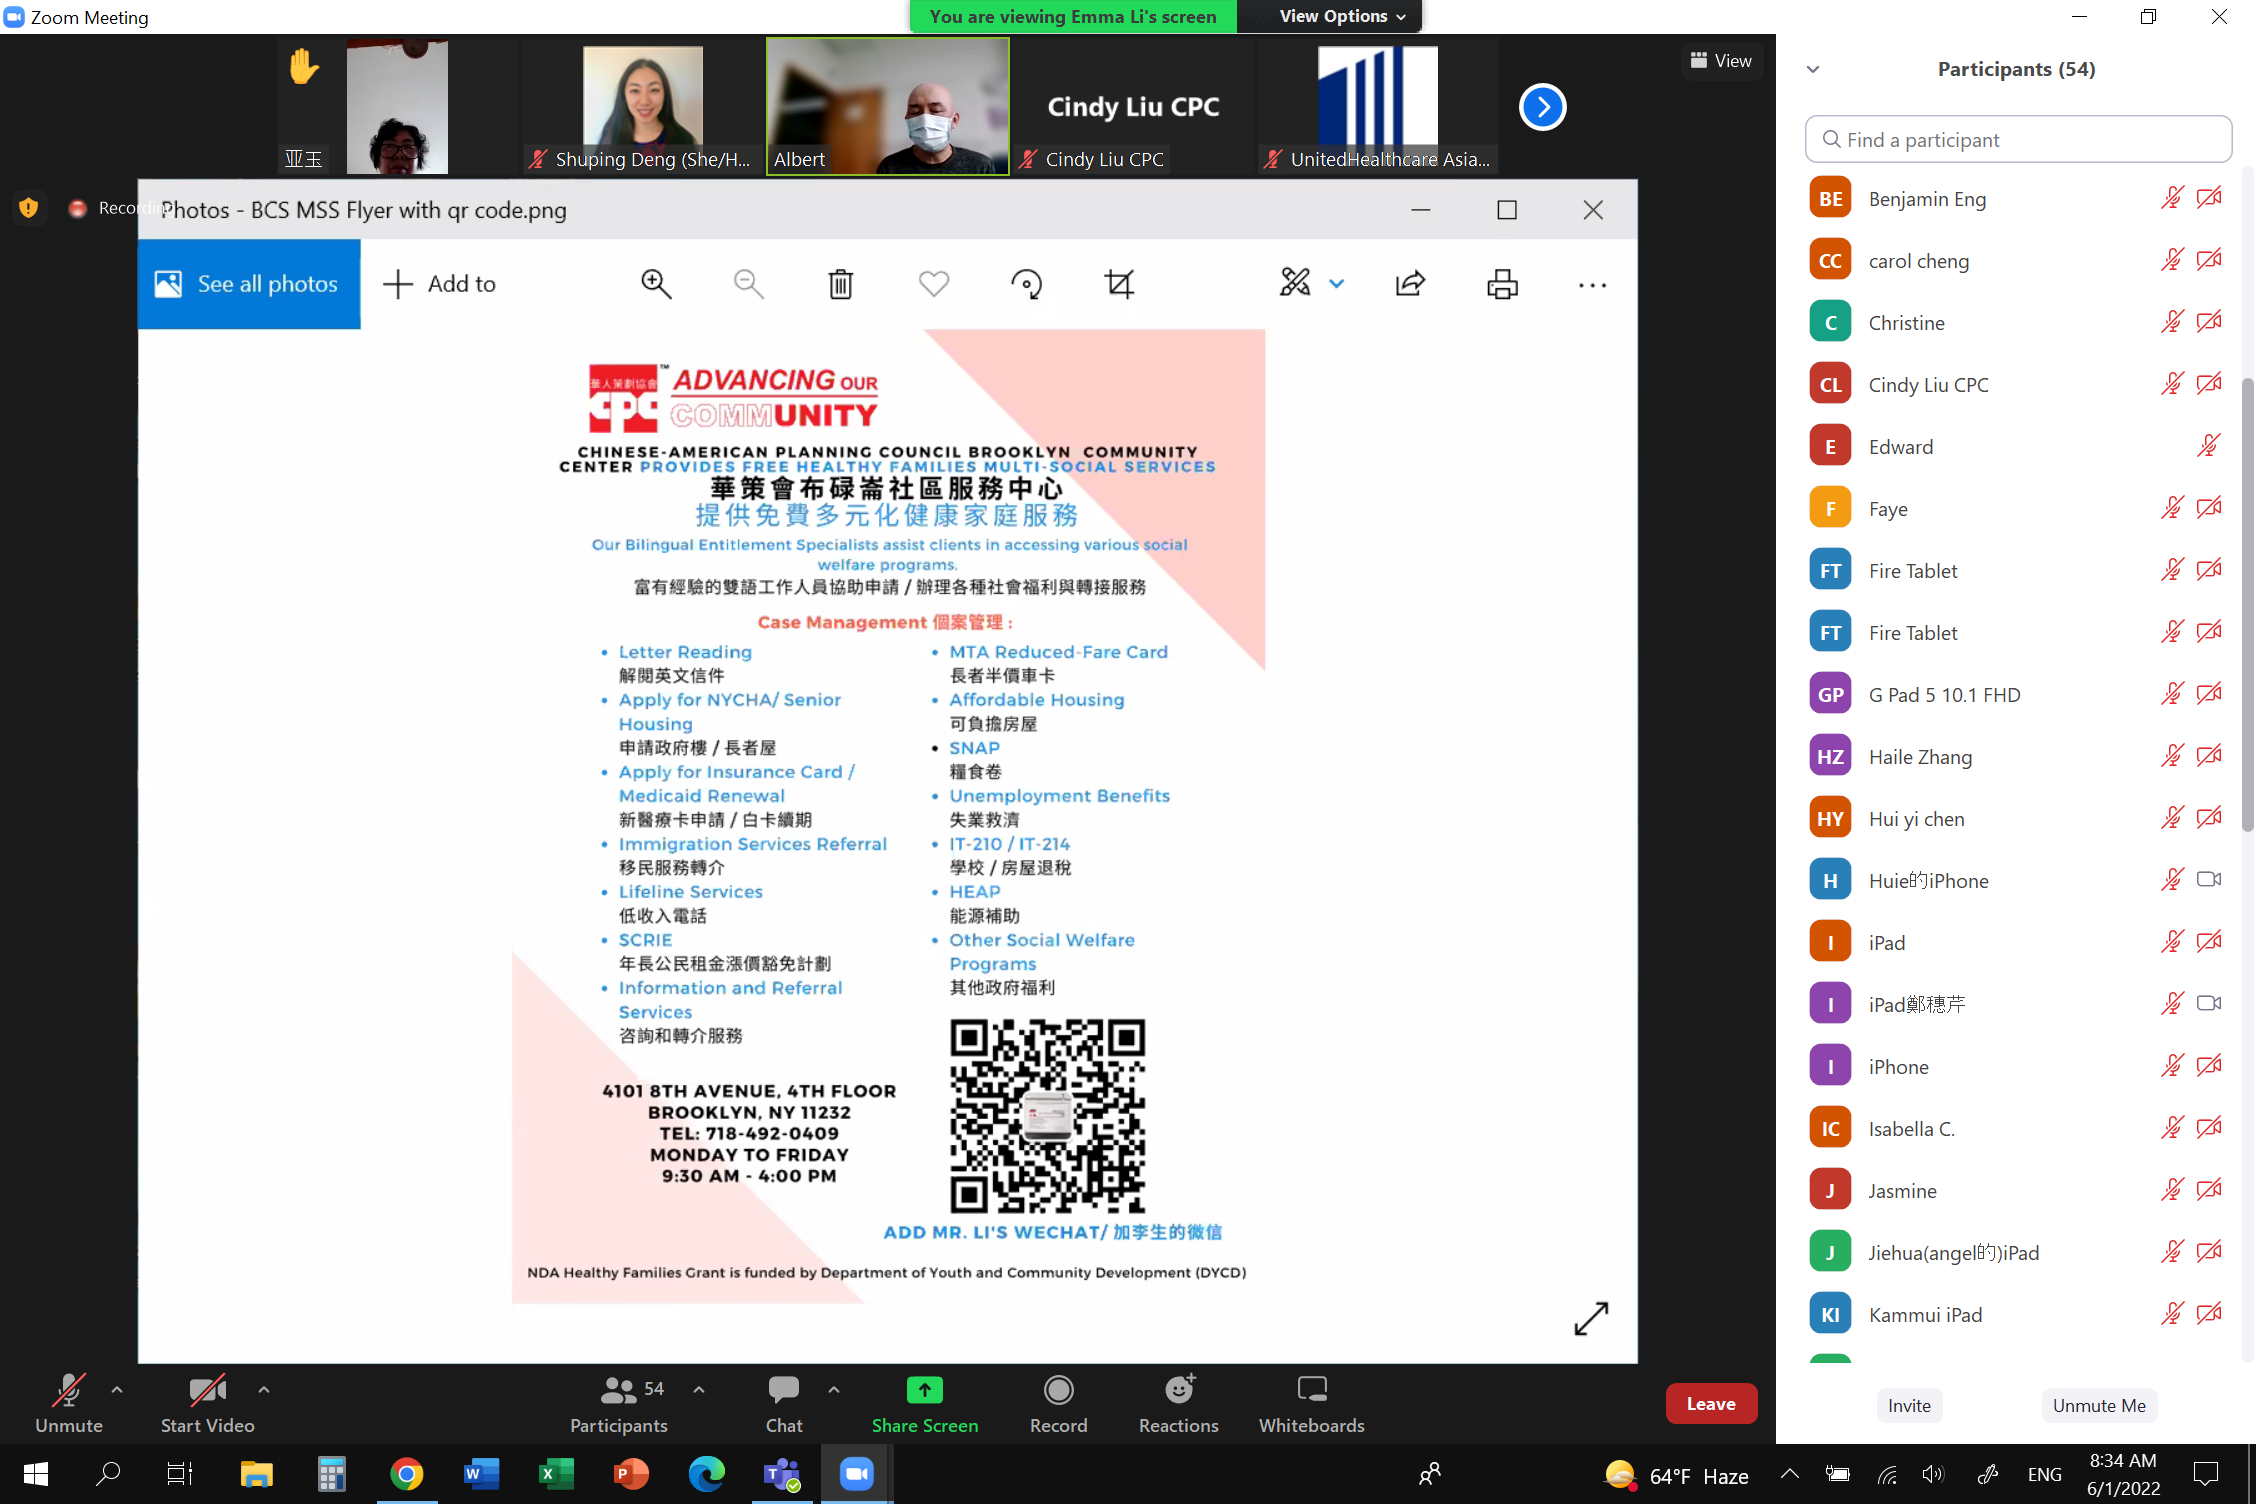
Task: Click the View layout button
Action: [x=1721, y=60]
